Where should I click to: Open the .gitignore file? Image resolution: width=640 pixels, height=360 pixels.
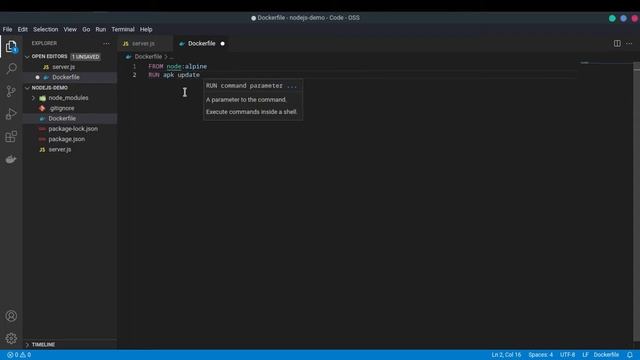(70, 108)
